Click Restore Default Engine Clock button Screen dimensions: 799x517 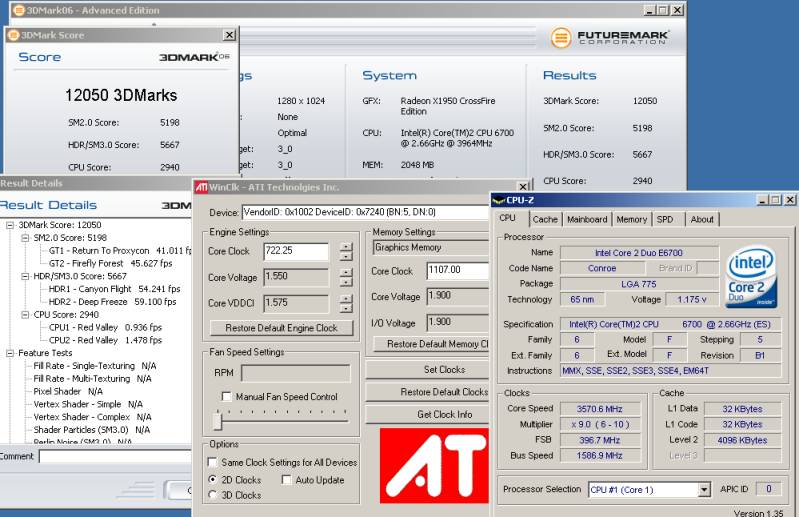[281, 328]
